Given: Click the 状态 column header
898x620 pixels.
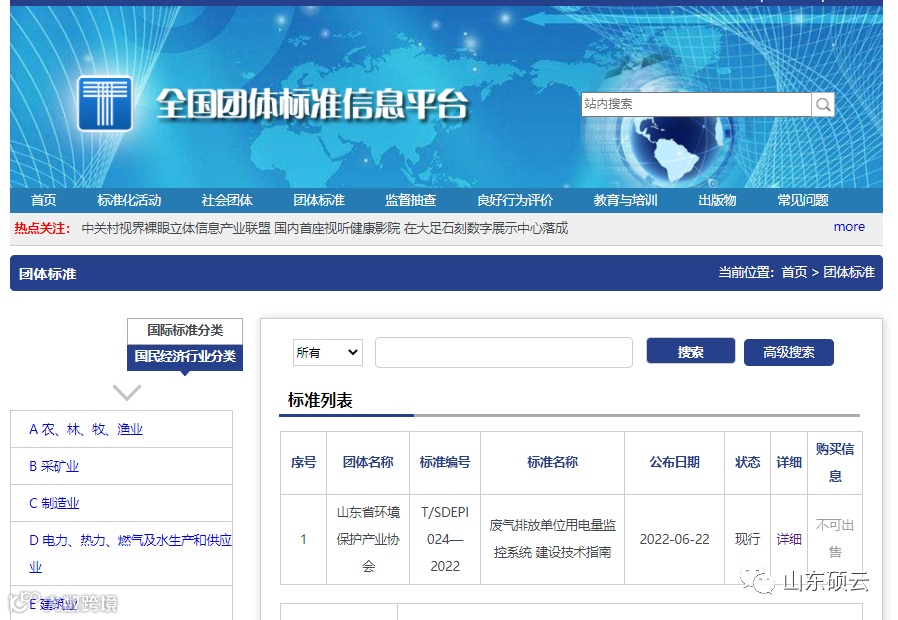Looking at the screenshot, I should coord(747,463).
